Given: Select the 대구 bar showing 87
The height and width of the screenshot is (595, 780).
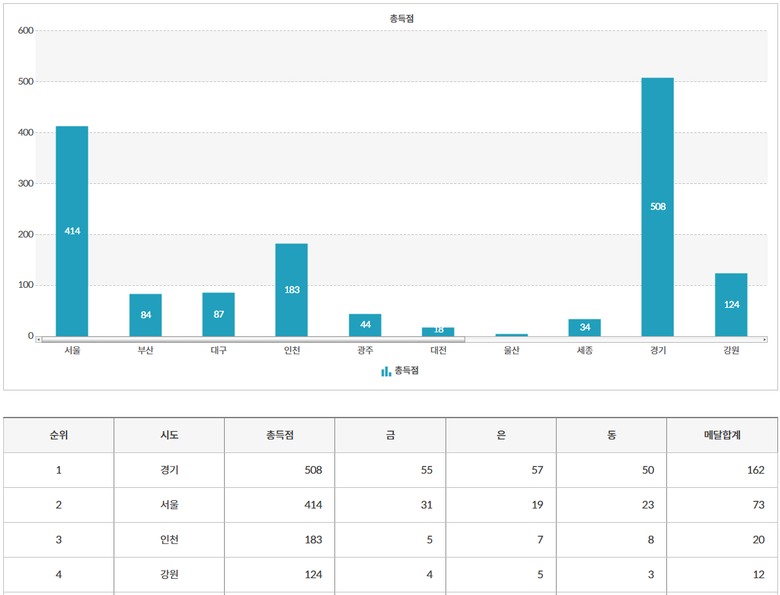Looking at the screenshot, I should coord(218,314).
